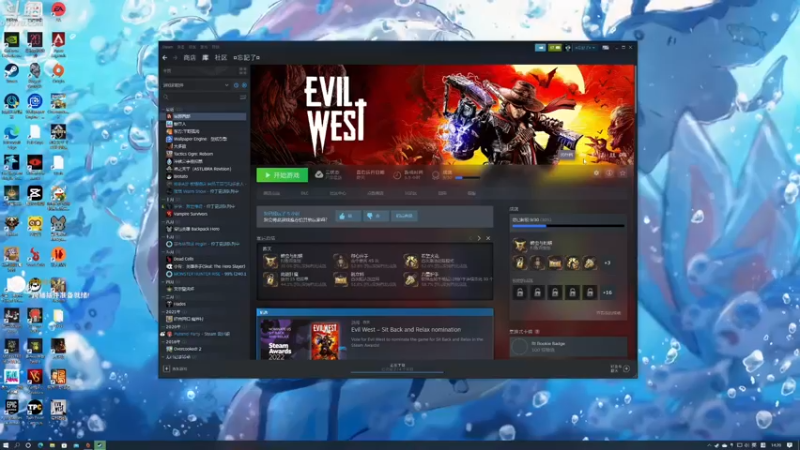Click the achievements completion progress bar
Viewport: 800px width, 450px height.
click(x=568, y=226)
